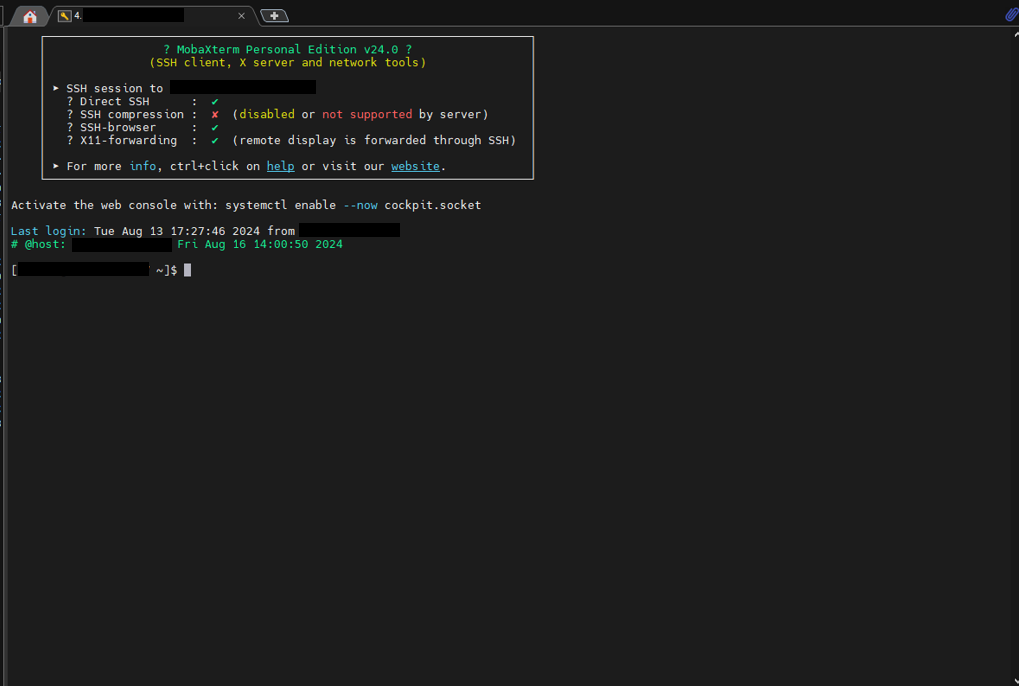
Task: Click the paperclip icon at top right
Action: click(1011, 14)
